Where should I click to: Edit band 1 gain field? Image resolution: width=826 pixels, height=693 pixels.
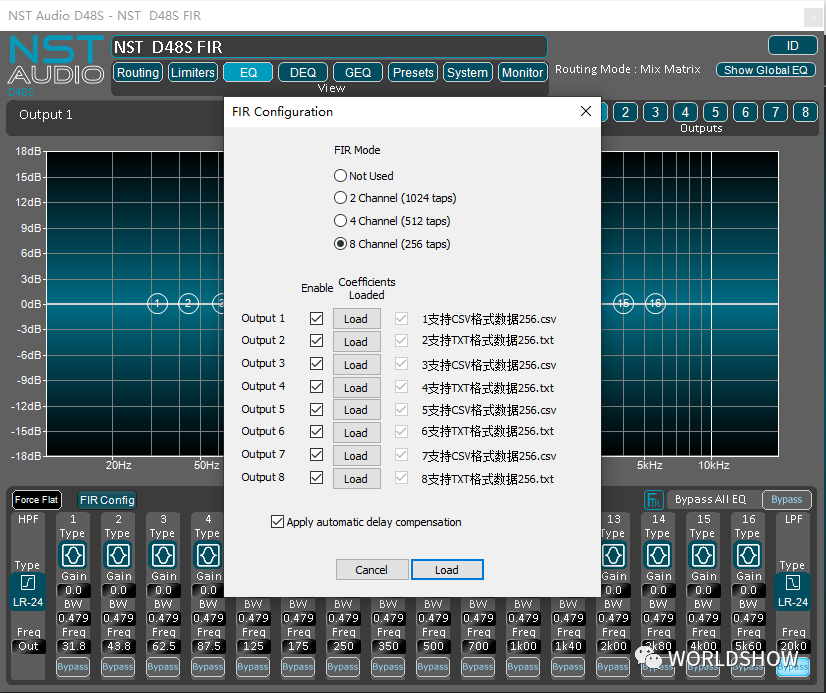[x=73, y=590]
